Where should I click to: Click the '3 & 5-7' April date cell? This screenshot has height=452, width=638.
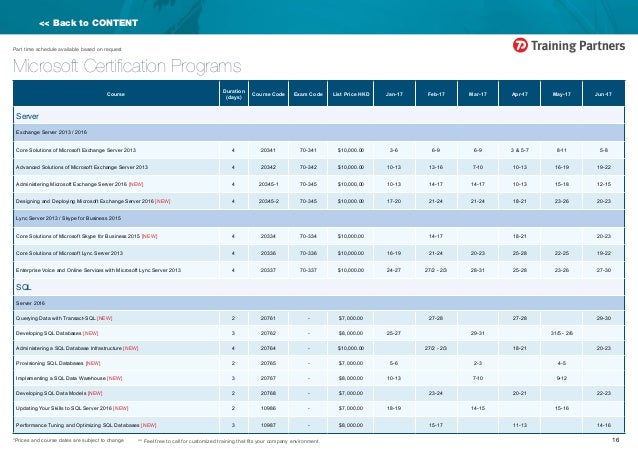point(520,150)
